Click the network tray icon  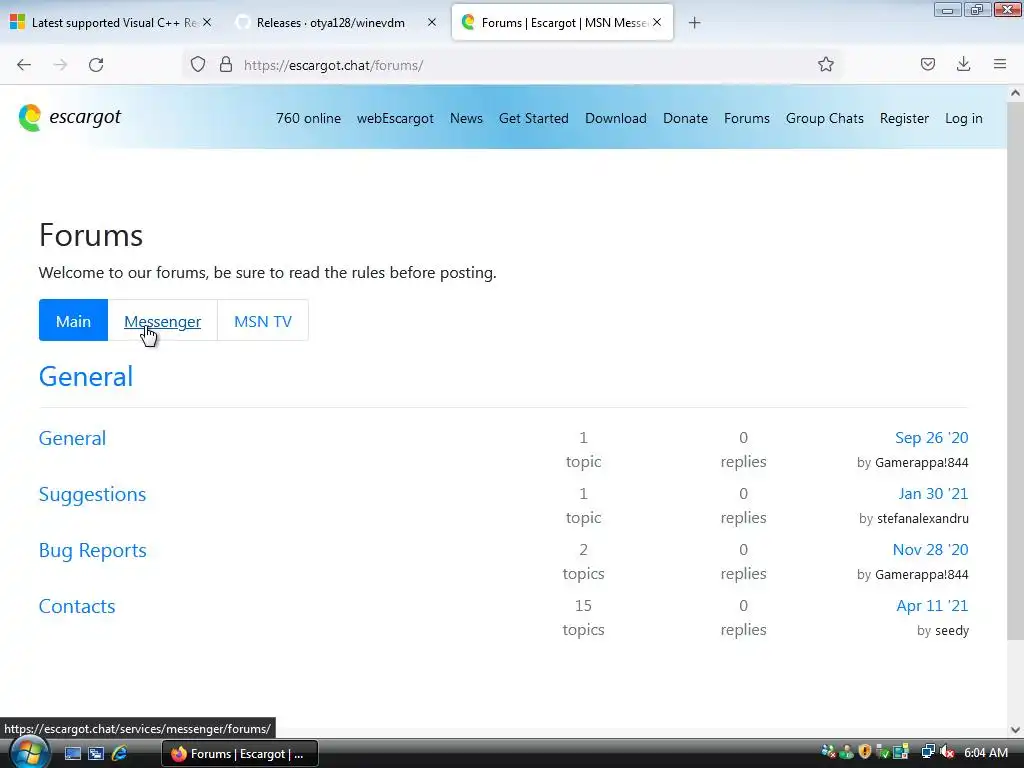(x=928, y=752)
